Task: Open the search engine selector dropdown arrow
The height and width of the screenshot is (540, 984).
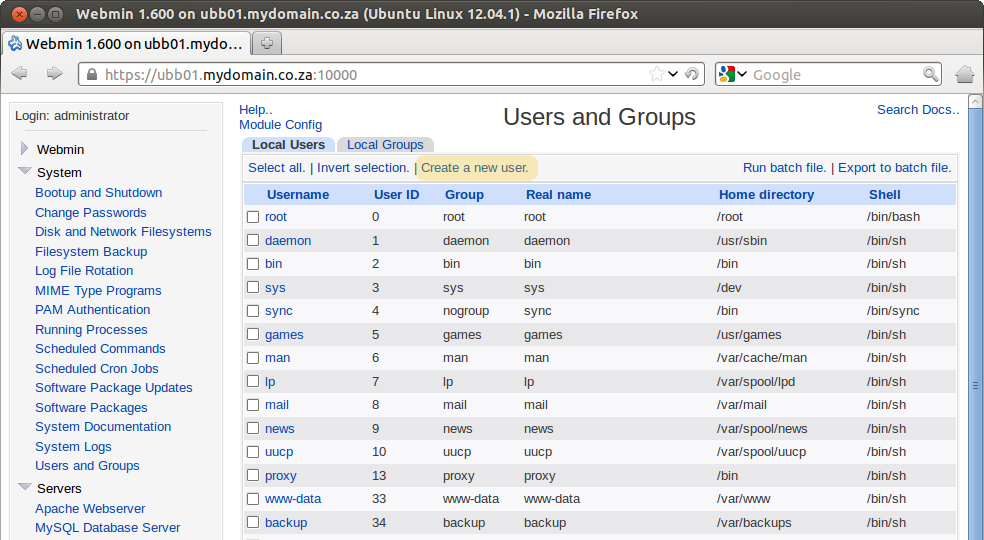Action: [742, 74]
